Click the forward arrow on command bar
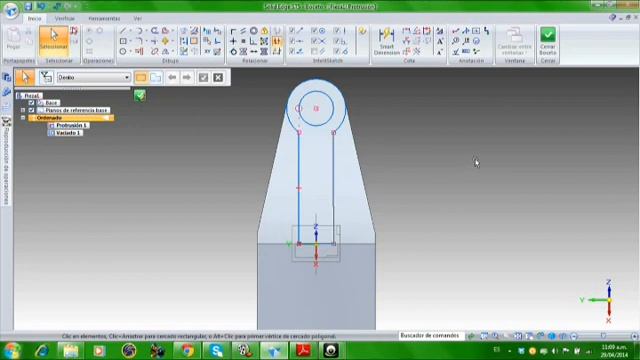640x360 pixels. coord(187,77)
